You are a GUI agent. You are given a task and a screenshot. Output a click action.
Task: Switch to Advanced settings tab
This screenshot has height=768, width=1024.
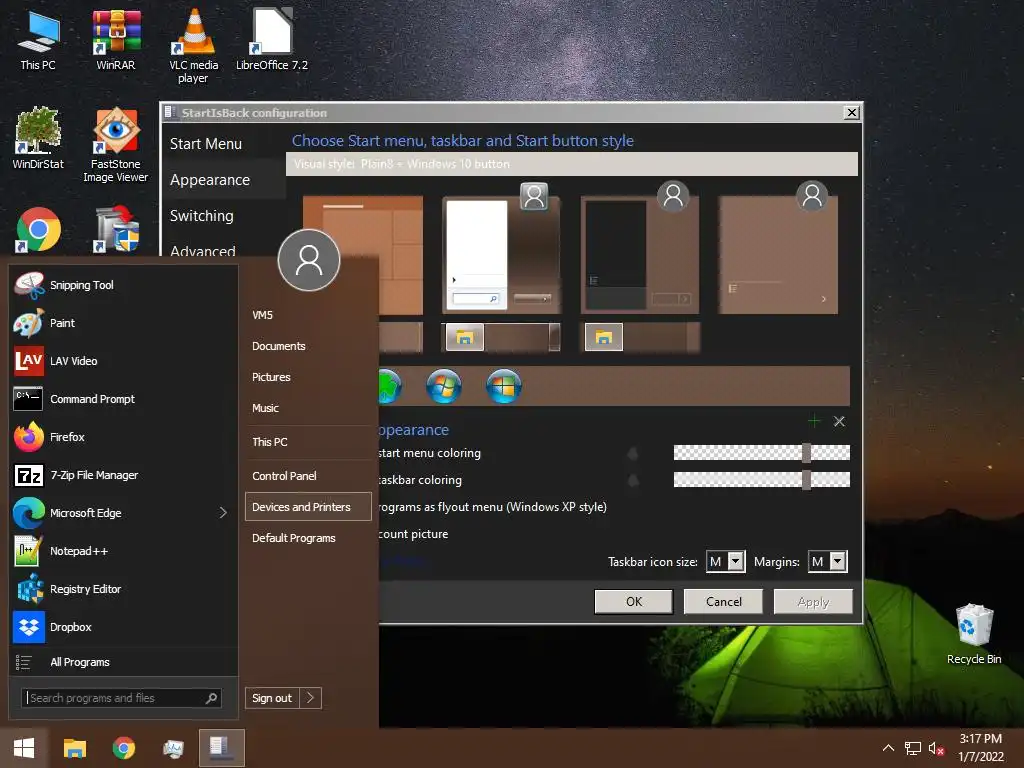coord(202,251)
